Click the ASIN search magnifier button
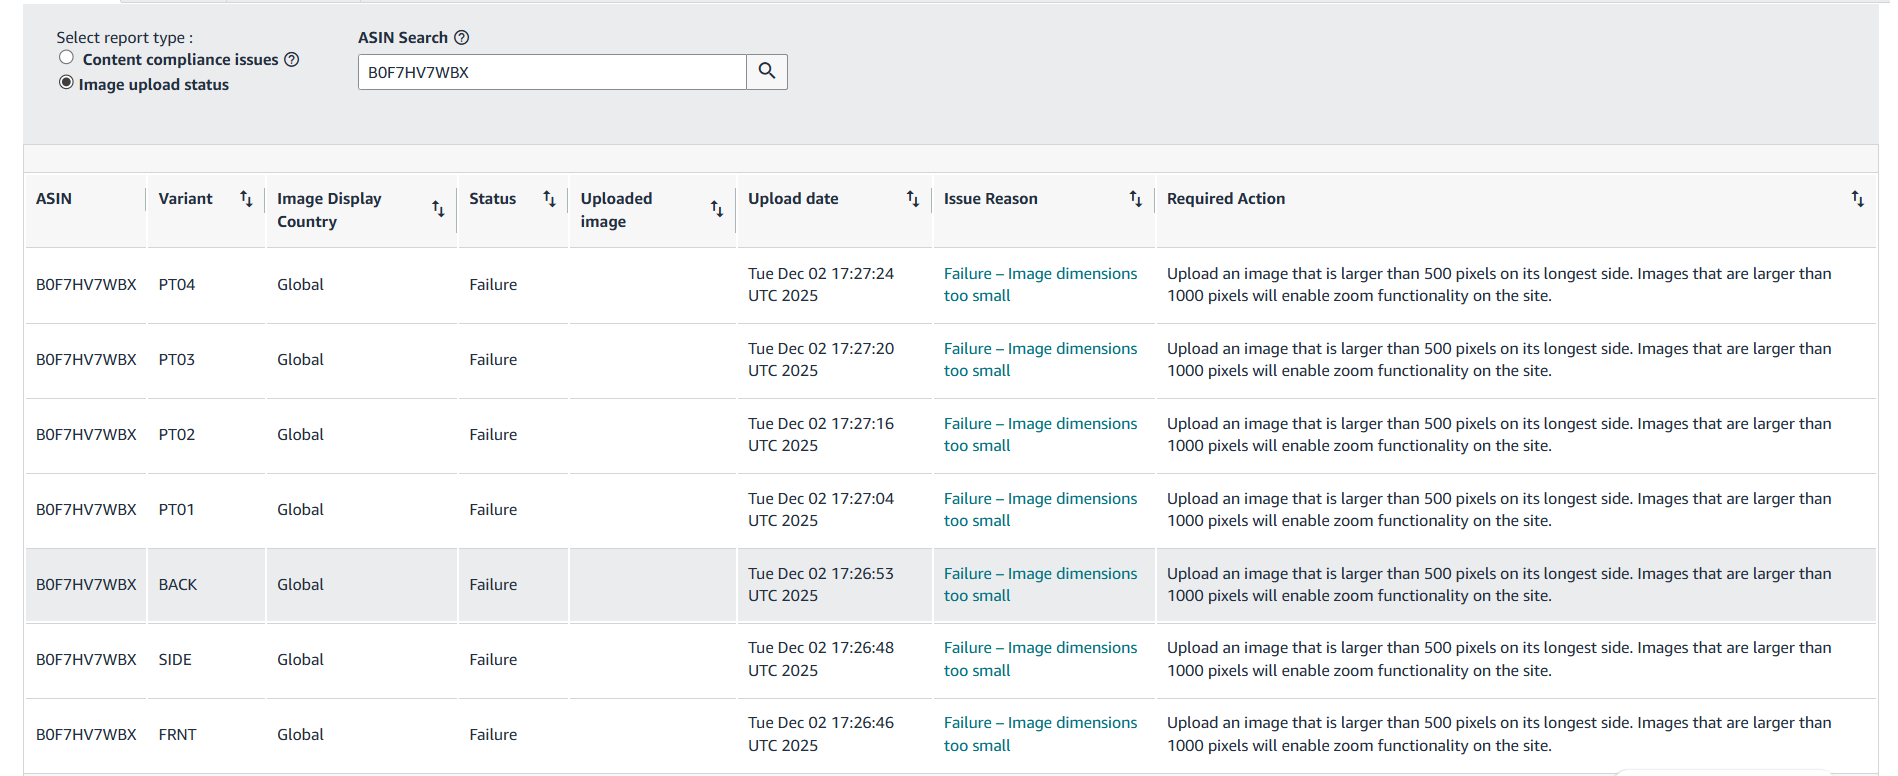The image size is (1898, 776). (x=767, y=72)
